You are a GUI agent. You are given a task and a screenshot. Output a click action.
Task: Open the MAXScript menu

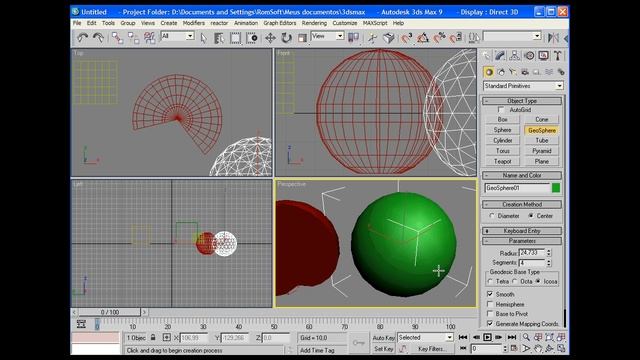point(375,23)
